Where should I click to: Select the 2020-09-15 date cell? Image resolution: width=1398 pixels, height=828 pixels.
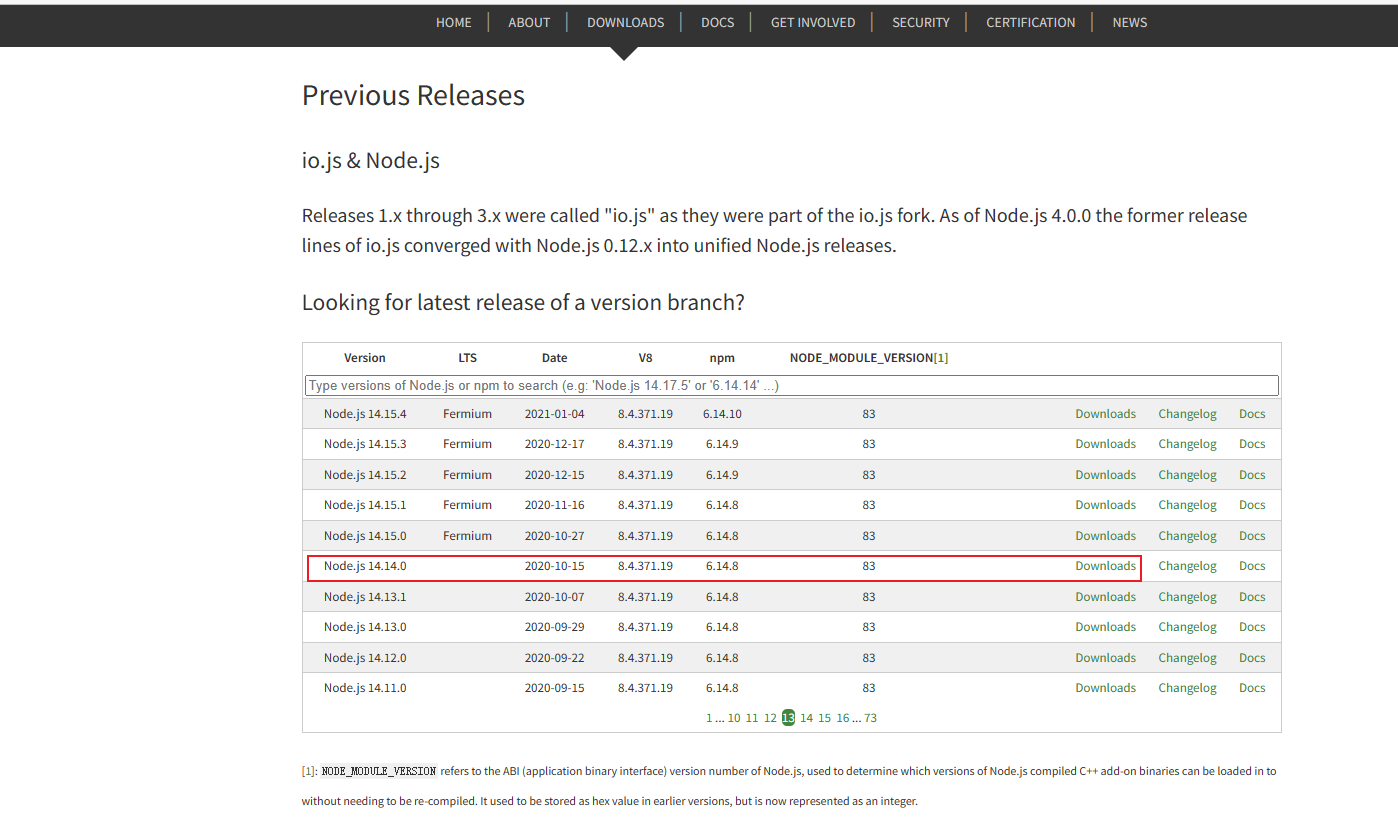(x=554, y=688)
